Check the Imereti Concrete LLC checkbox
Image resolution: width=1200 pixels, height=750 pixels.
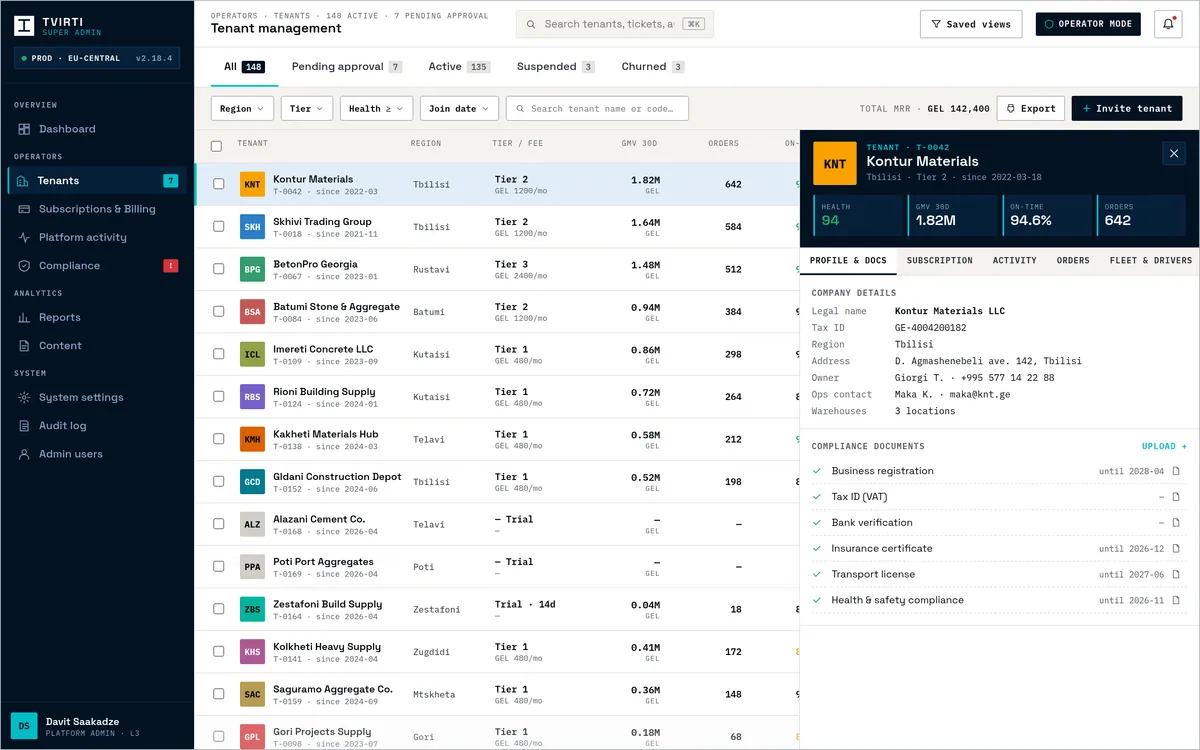click(218, 354)
